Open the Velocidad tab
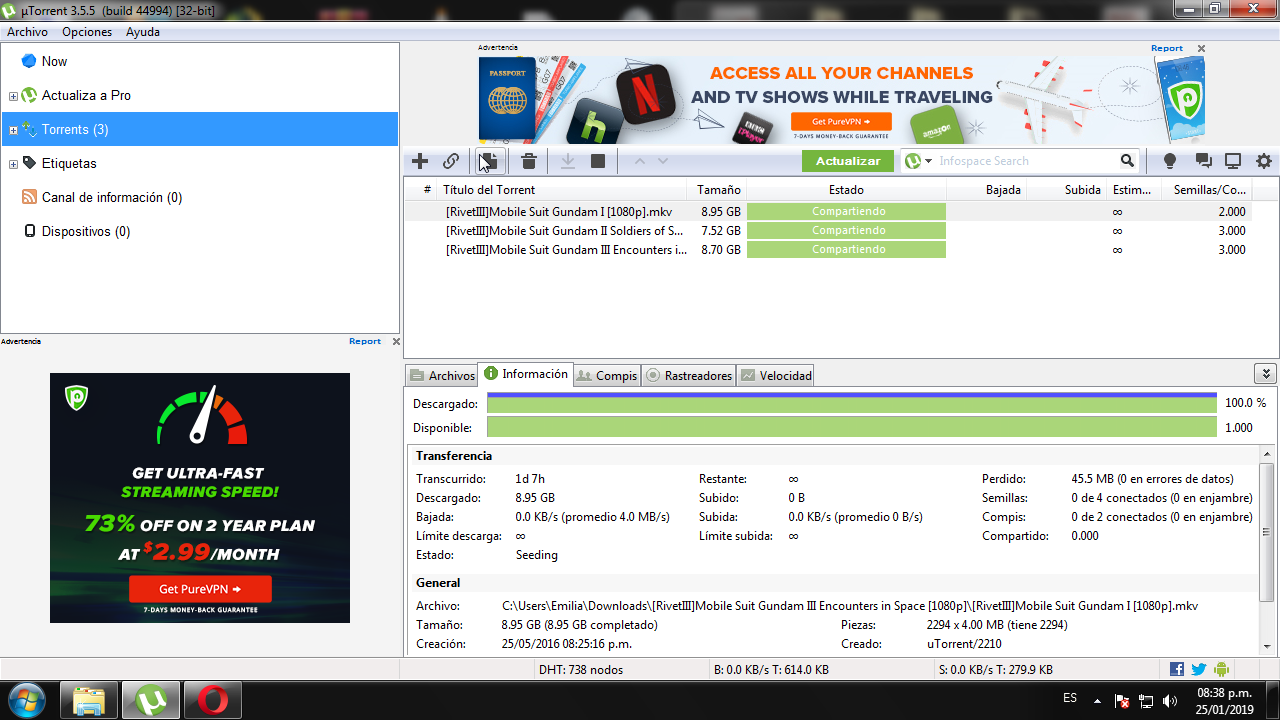The image size is (1280, 720). (776, 375)
